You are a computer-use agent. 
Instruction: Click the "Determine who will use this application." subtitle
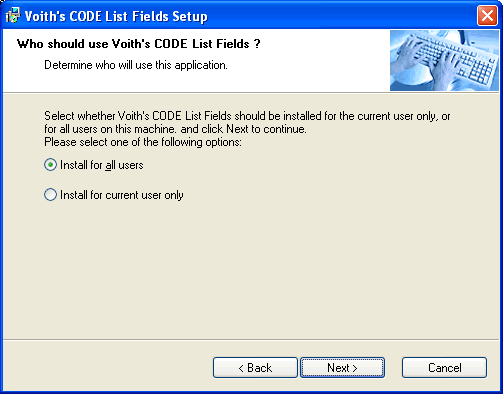point(136,65)
